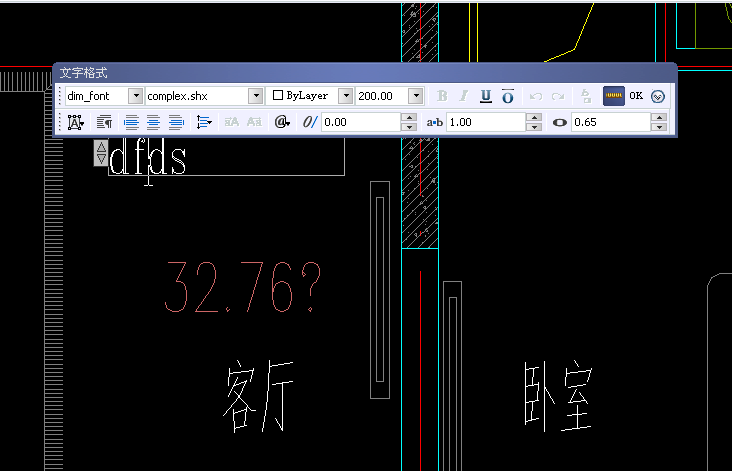Click the Redo arrow
Screen dimensions: 732x471
pyautogui.click(x=558, y=97)
